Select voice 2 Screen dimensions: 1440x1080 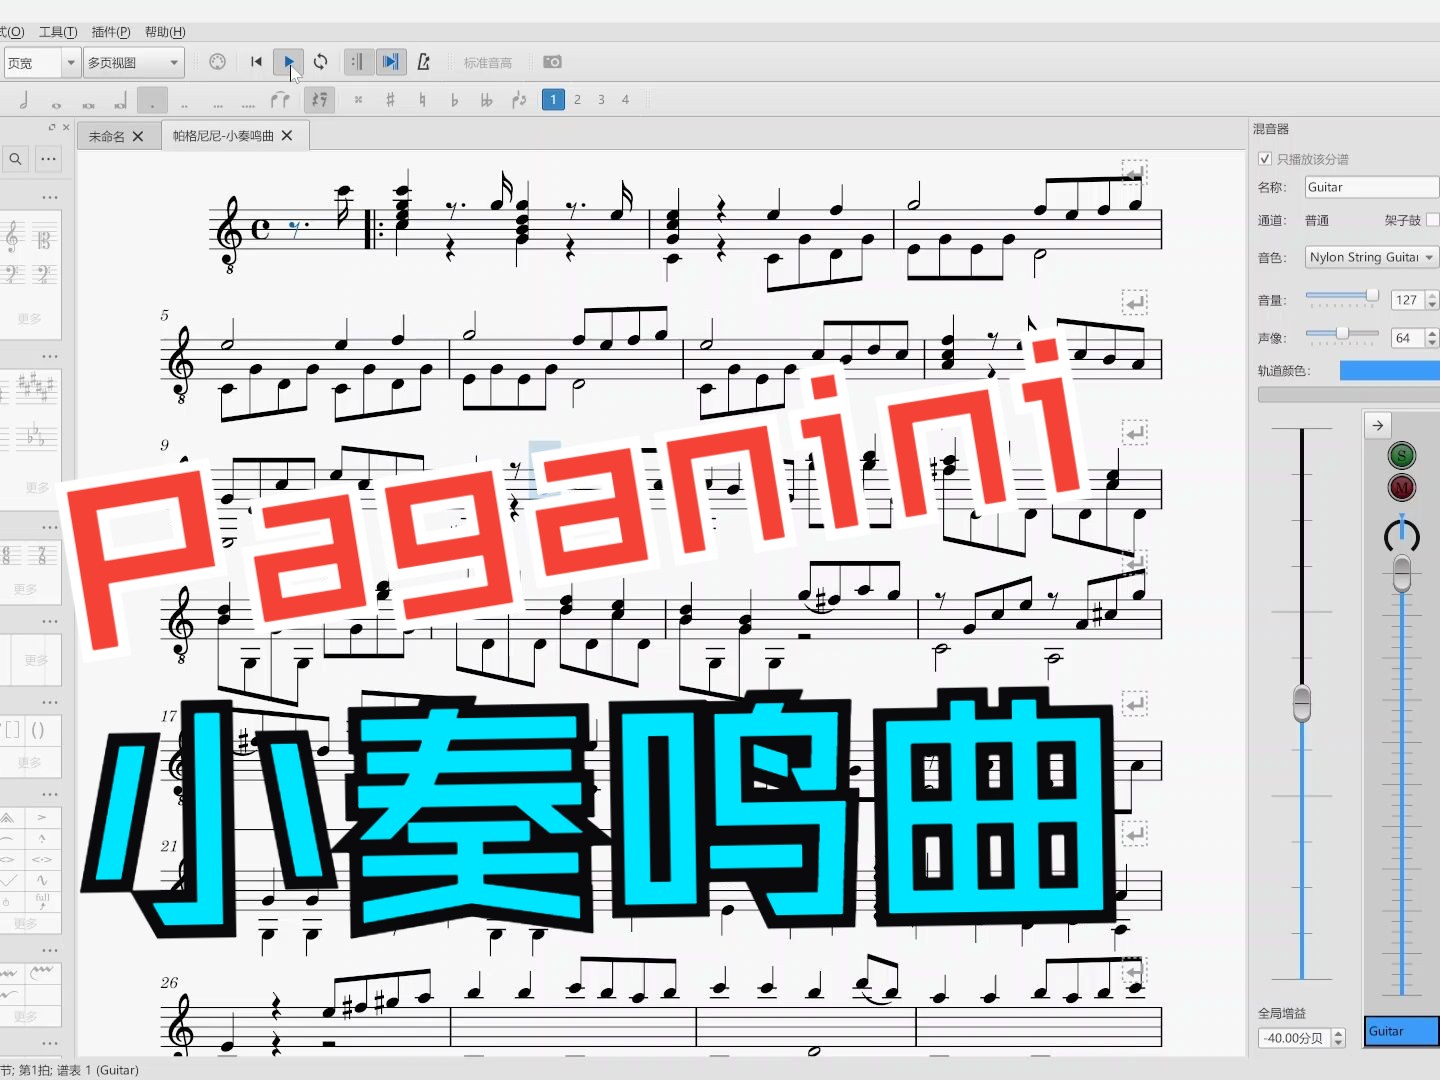point(577,100)
